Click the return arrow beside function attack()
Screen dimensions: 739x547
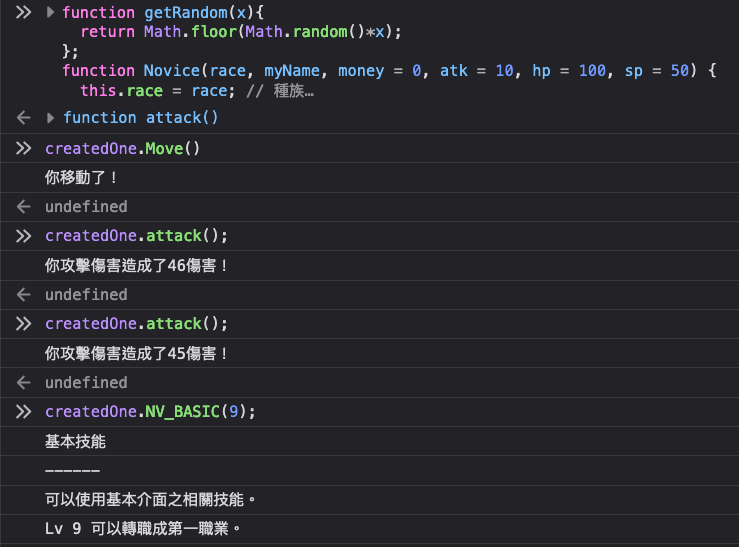[23, 118]
